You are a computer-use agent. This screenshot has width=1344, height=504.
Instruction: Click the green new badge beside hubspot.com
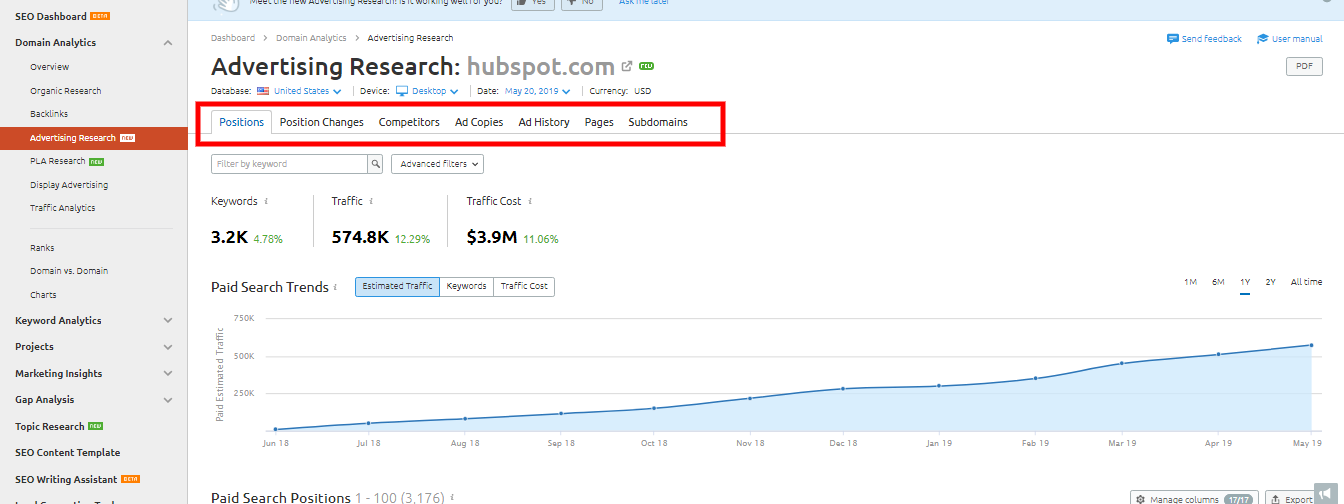click(646, 66)
